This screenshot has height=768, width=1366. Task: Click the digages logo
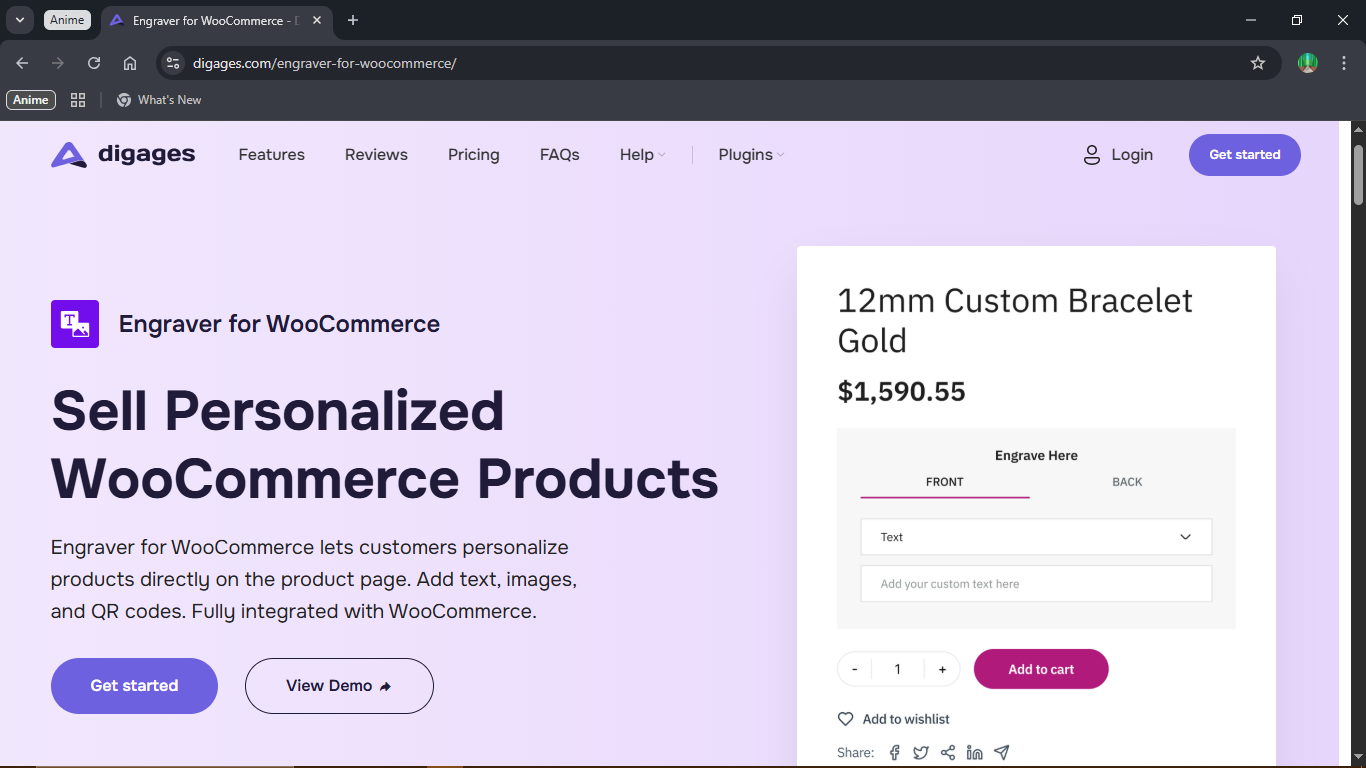(123, 155)
